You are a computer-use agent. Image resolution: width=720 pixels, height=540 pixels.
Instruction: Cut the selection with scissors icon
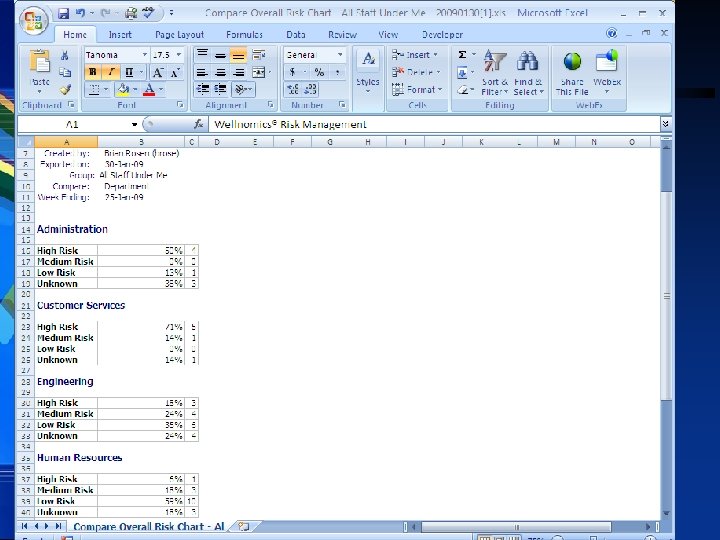pos(65,56)
